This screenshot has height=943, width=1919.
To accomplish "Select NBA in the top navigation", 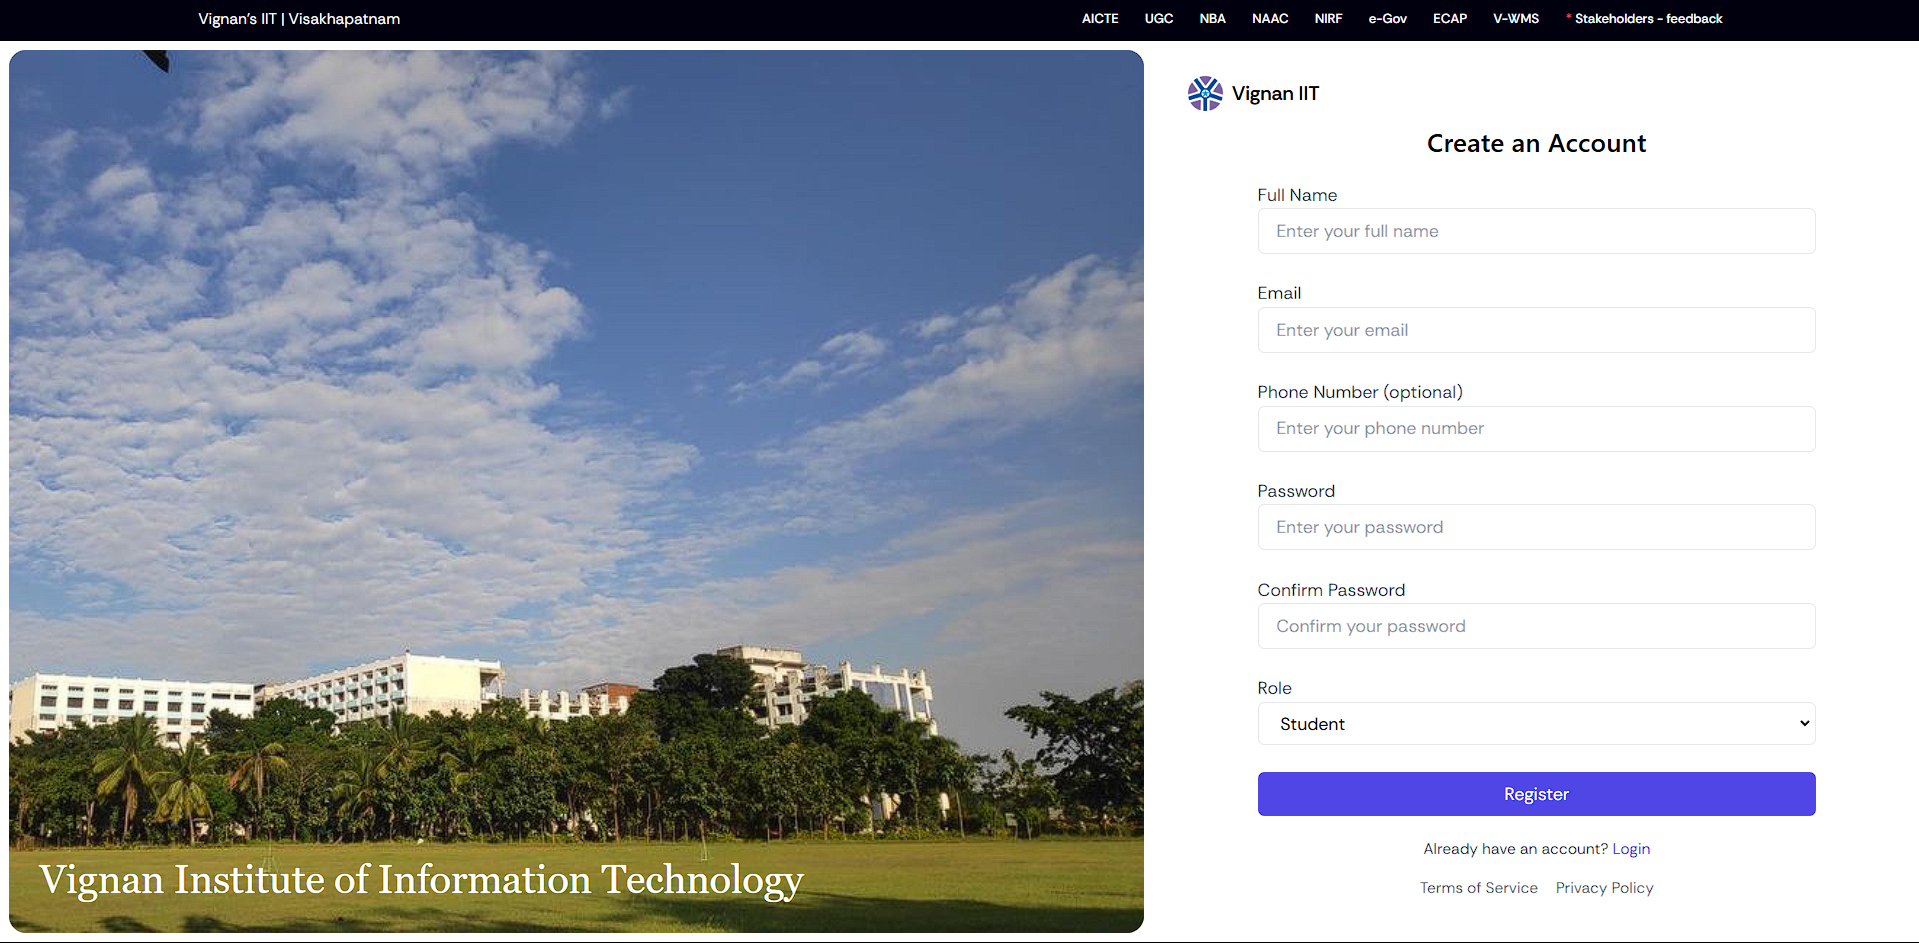I will 1212,19.
